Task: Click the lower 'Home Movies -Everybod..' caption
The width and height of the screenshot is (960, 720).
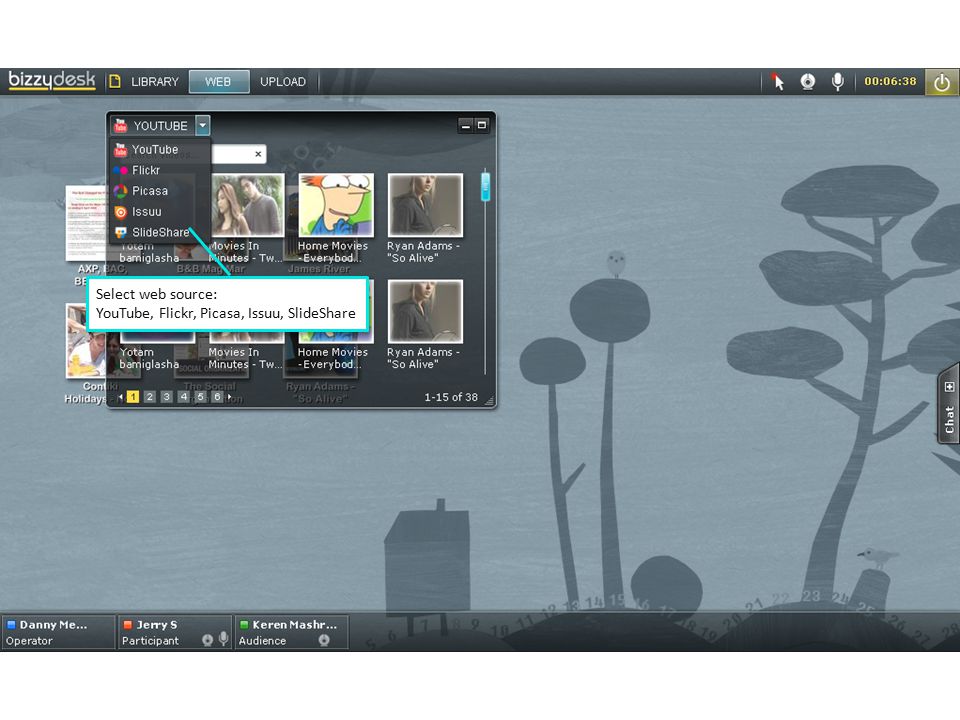Action: [x=332, y=358]
